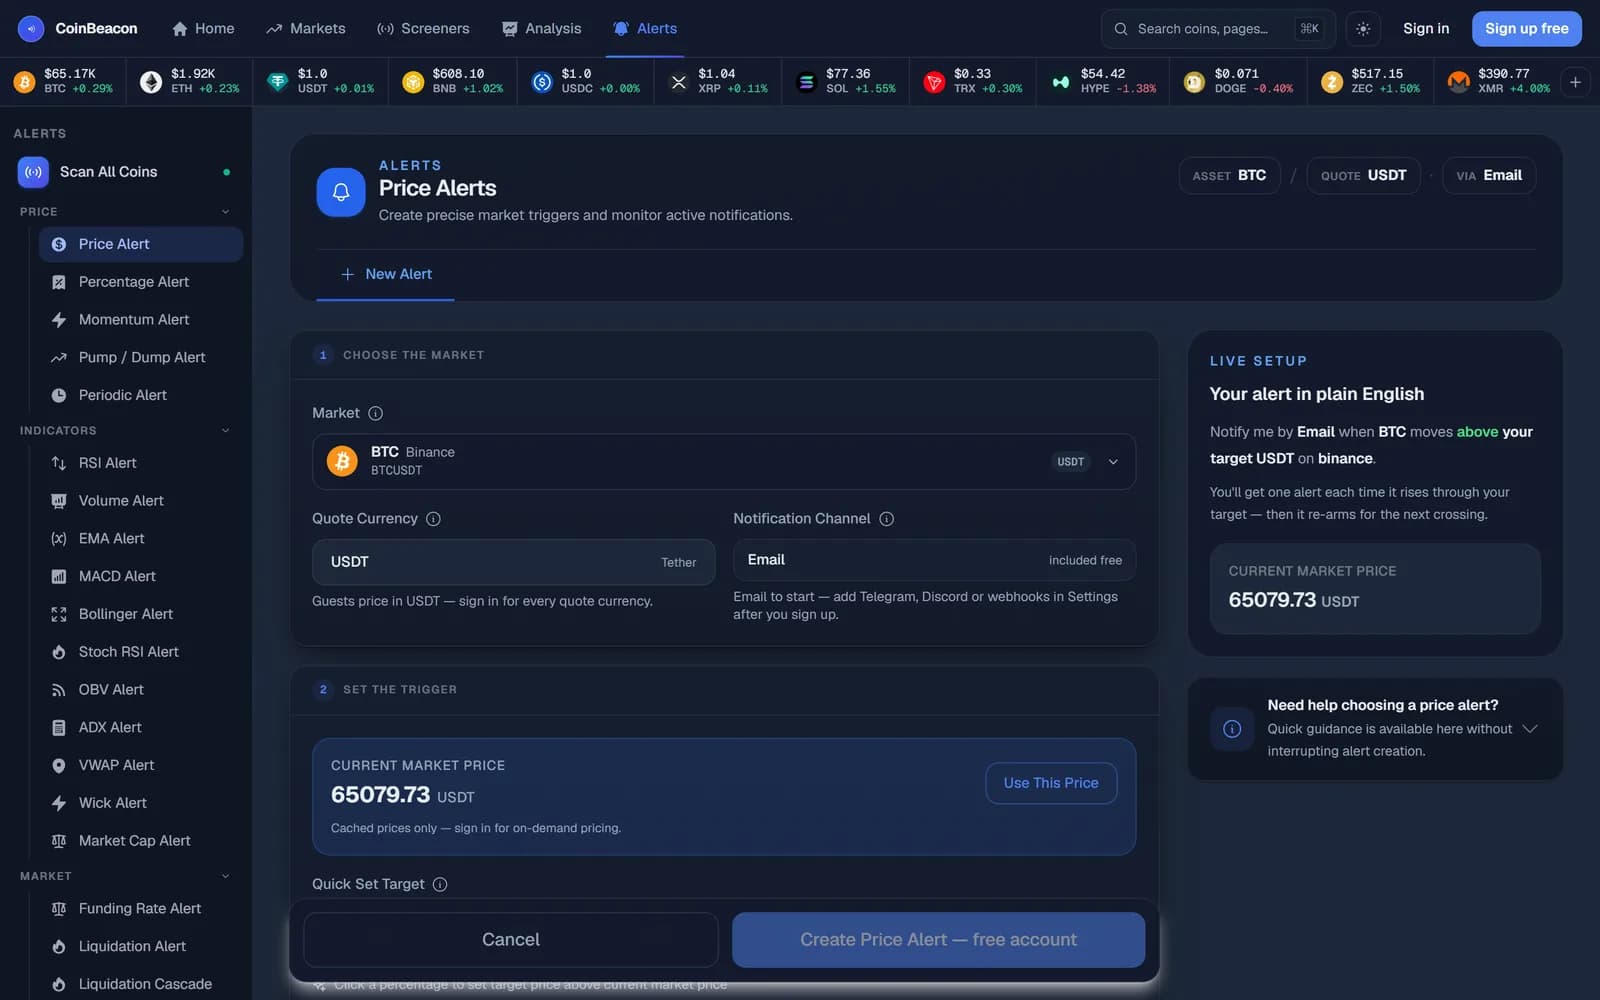Viewport: 1600px width, 1000px height.
Task: Toggle the light/dark theme sun icon
Action: click(x=1363, y=29)
